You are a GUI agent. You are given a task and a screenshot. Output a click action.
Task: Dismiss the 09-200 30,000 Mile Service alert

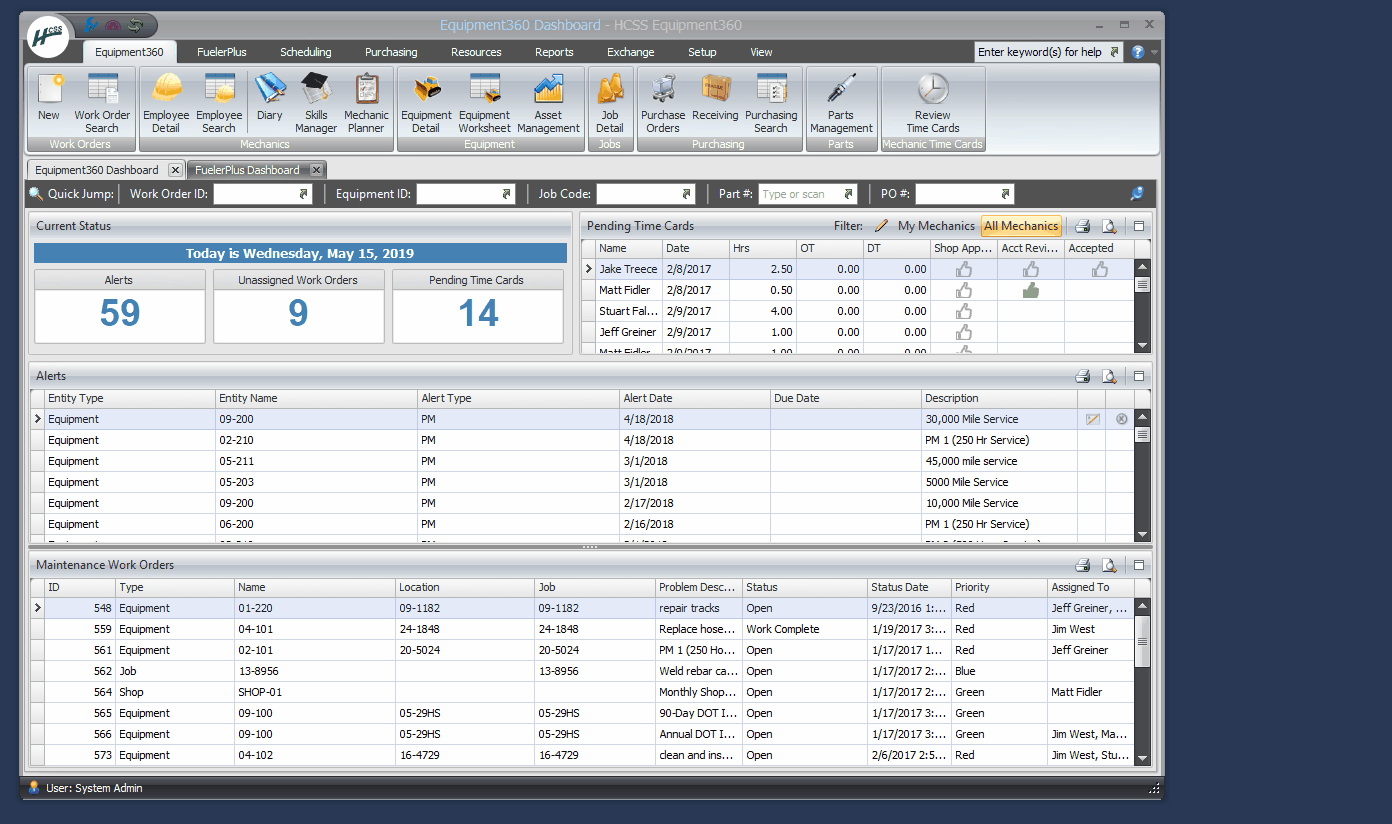pyautogui.click(x=1121, y=419)
